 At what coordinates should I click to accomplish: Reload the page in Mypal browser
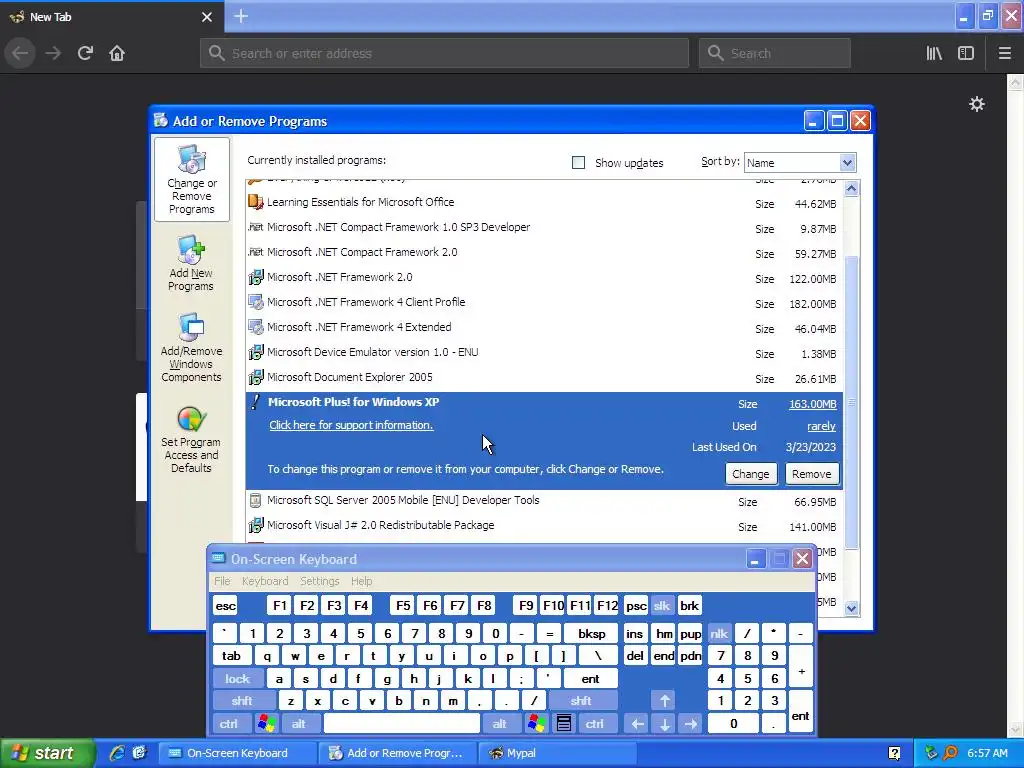coord(85,53)
